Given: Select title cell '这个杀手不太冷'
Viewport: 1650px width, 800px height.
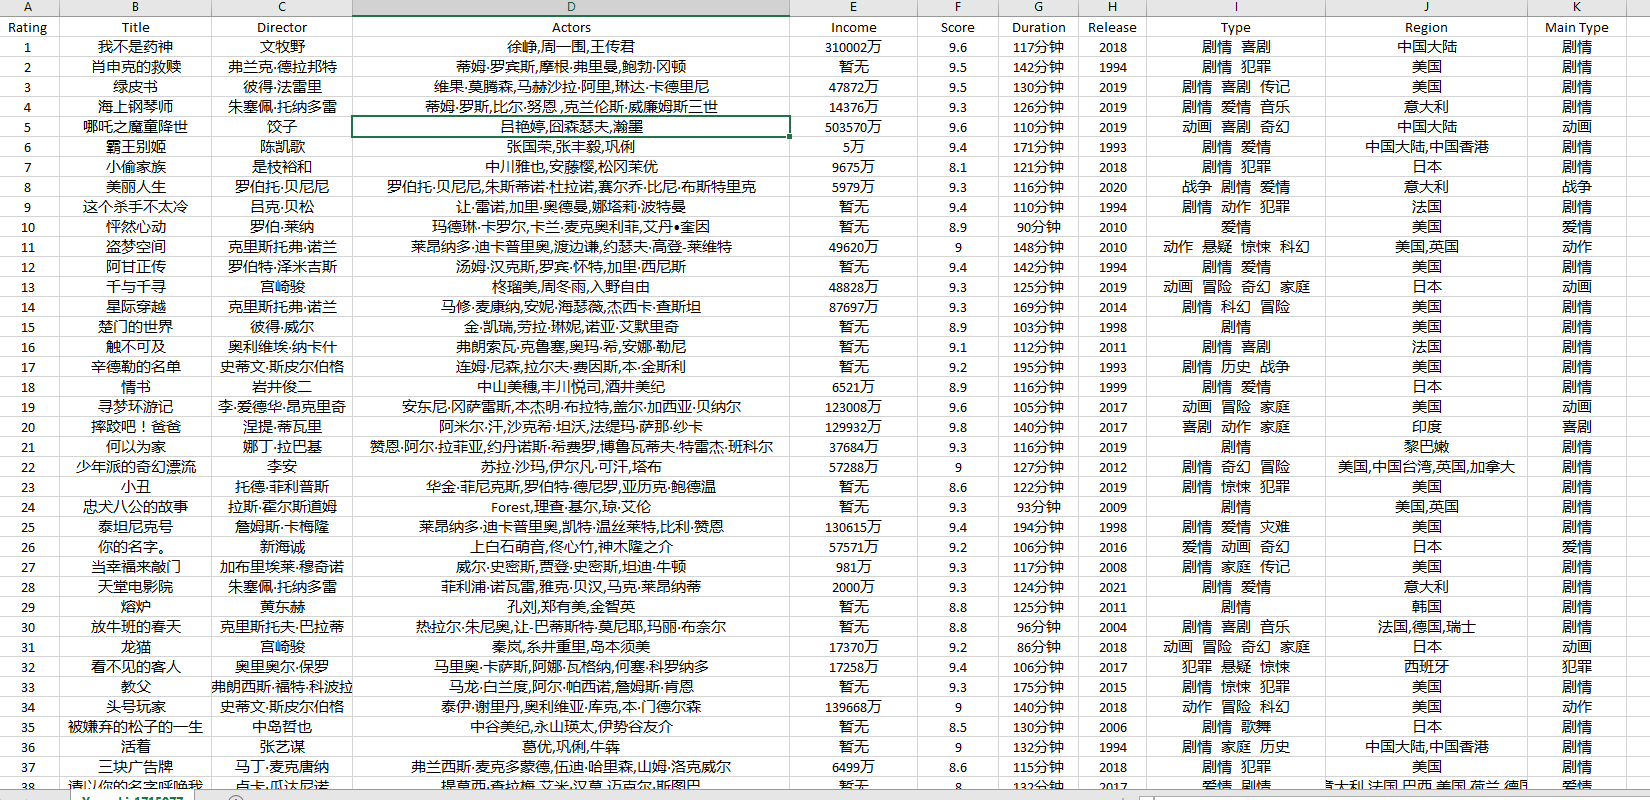Looking at the screenshot, I should click(135, 207).
